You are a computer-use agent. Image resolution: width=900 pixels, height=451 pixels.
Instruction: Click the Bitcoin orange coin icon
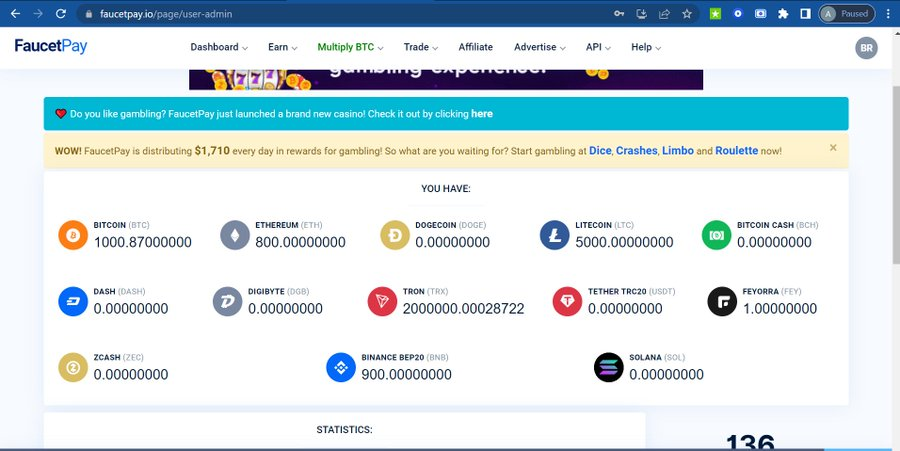tap(73, 235)
